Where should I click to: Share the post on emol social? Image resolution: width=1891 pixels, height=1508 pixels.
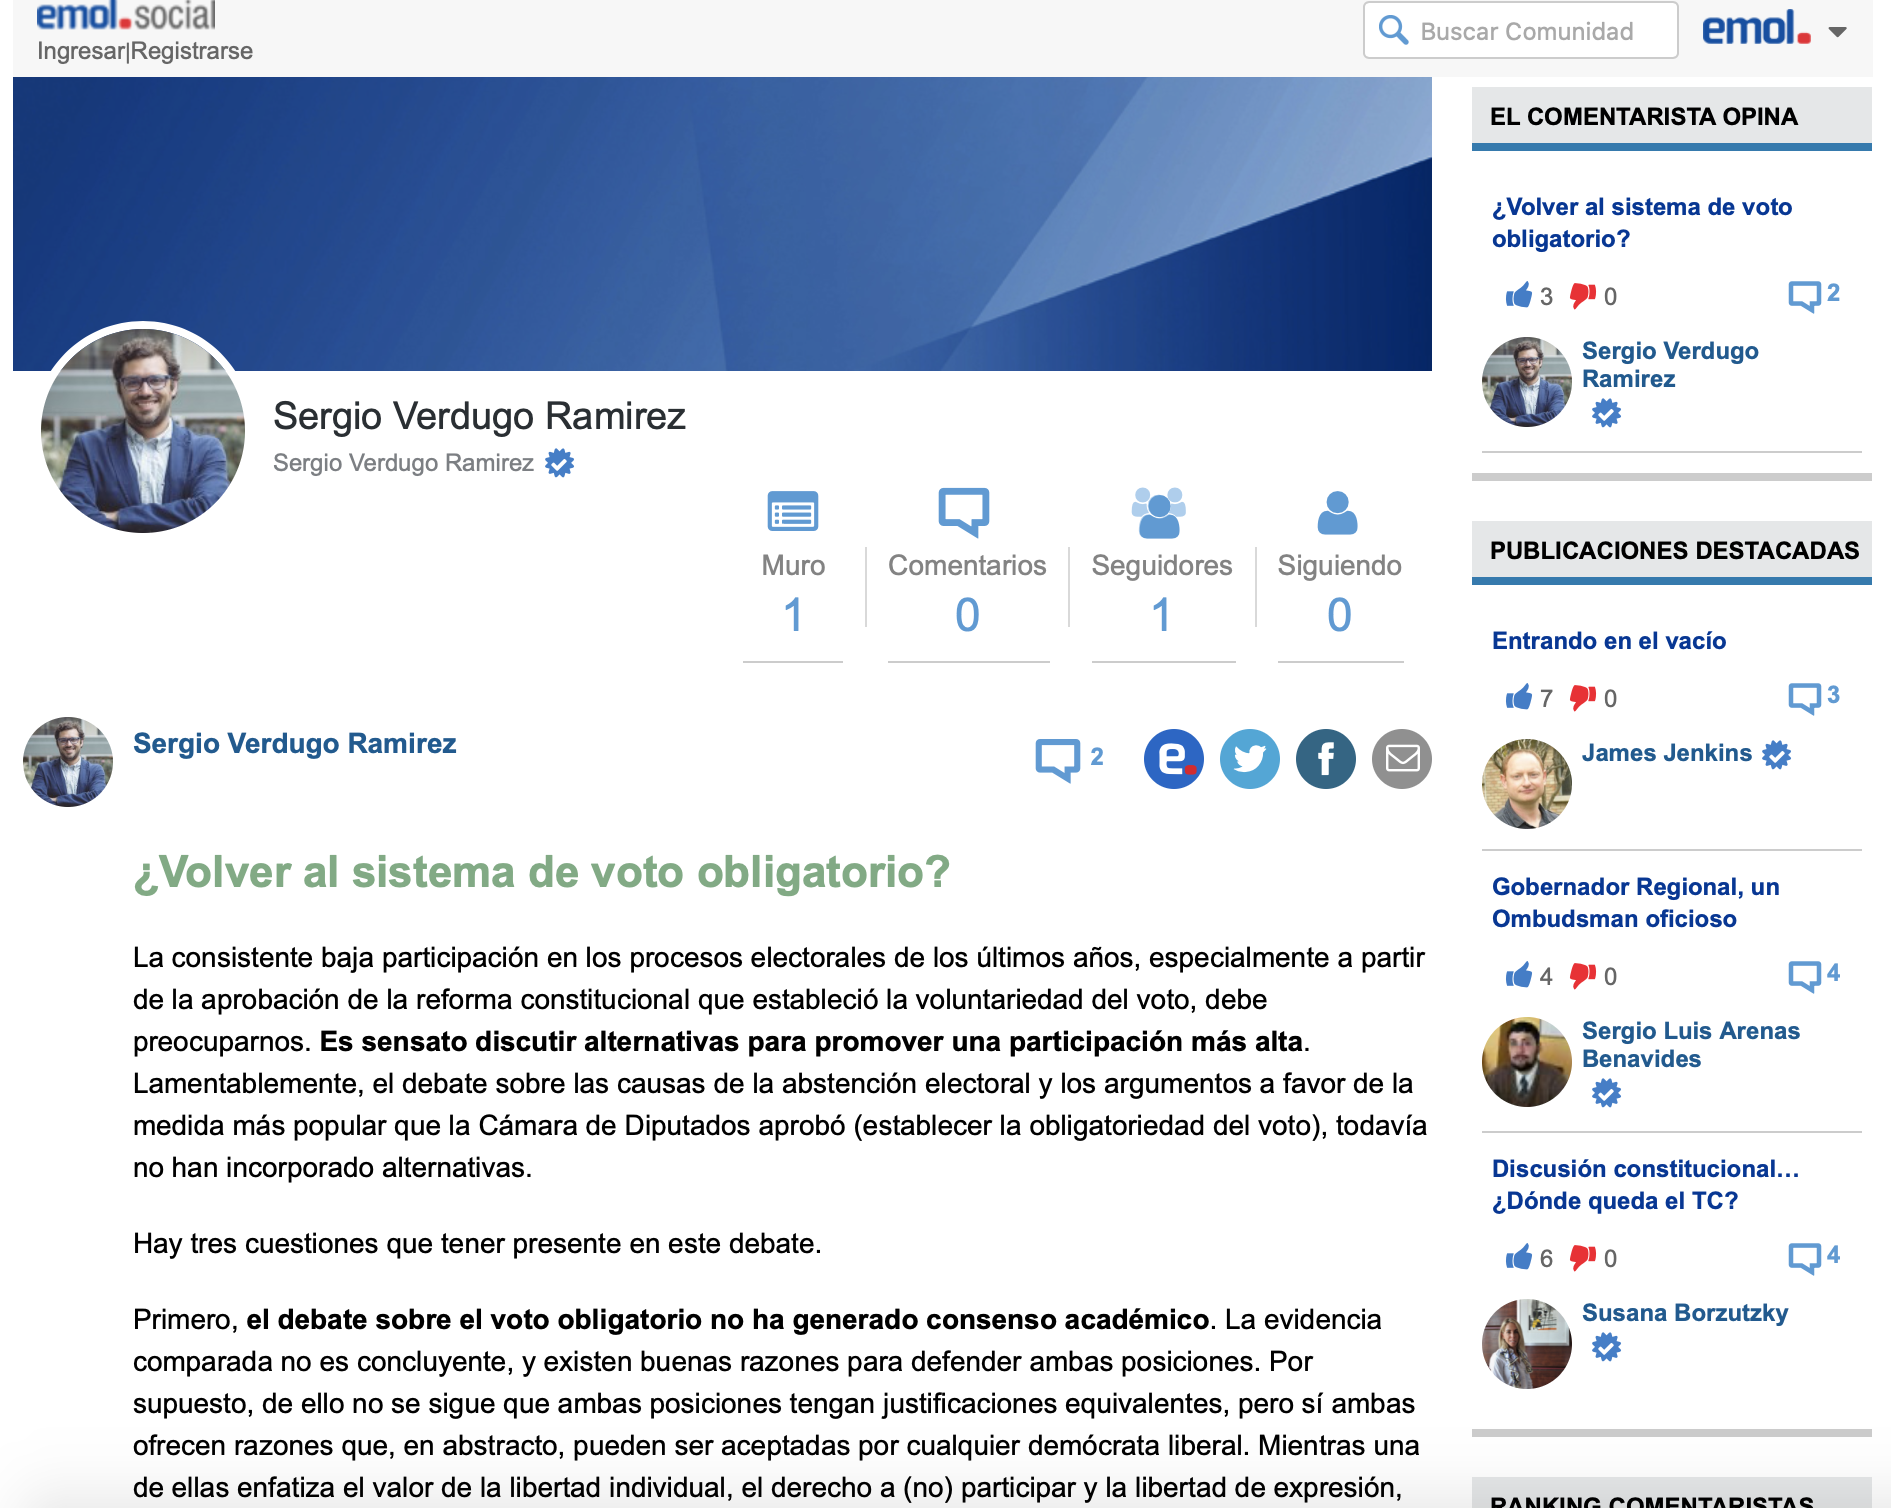tap(1174, 759)
